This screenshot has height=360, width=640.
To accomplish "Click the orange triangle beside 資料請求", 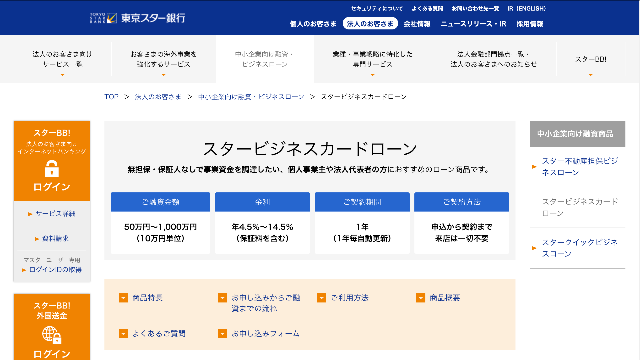I will coord(36,239).
